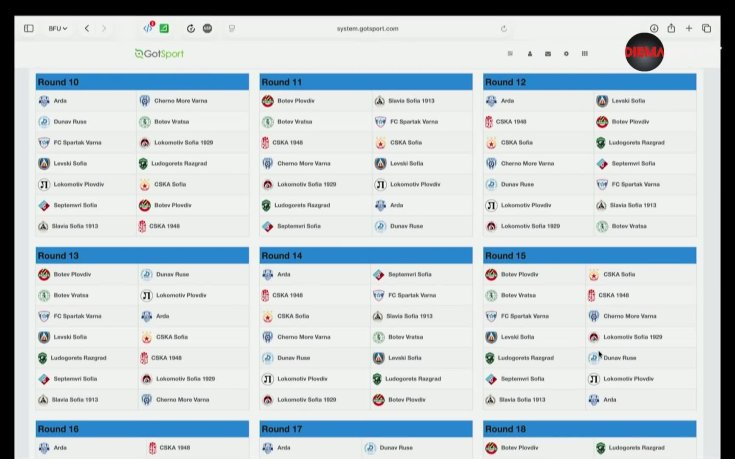
Task: Click the Round 11 header
Action: (366, 82)
